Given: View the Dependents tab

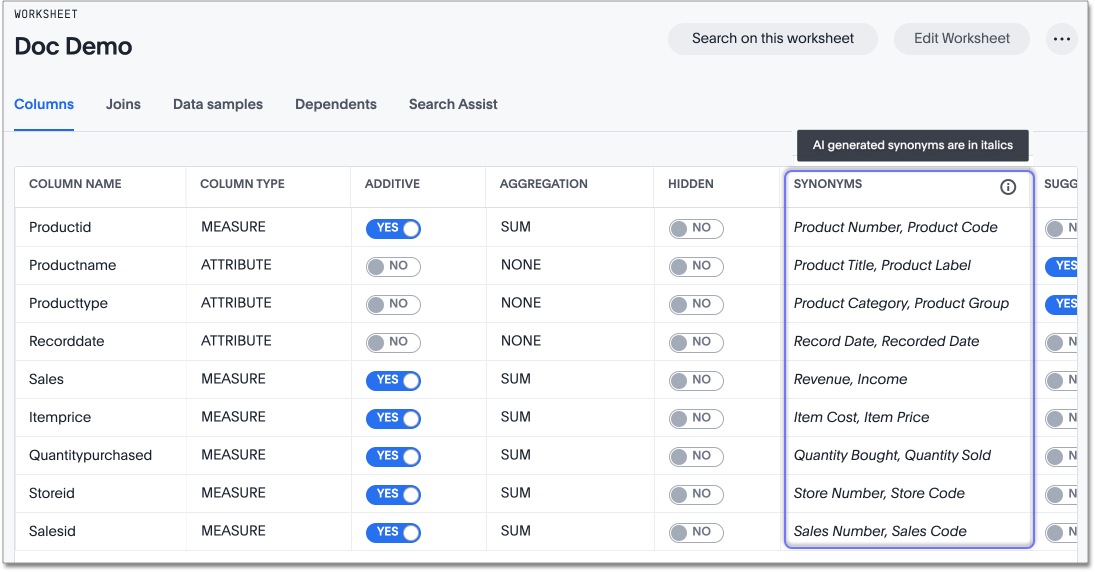Looking at the screenshot, I should click(x=336, y=104).
